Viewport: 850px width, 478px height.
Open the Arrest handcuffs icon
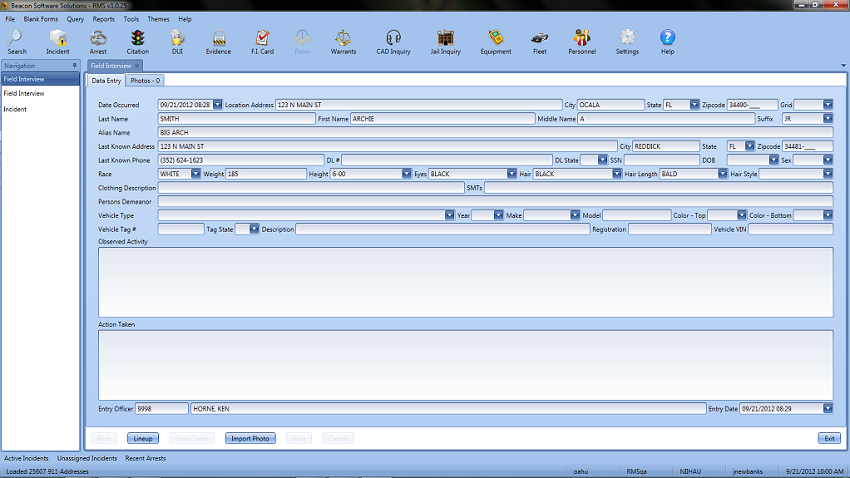point(98,39)
